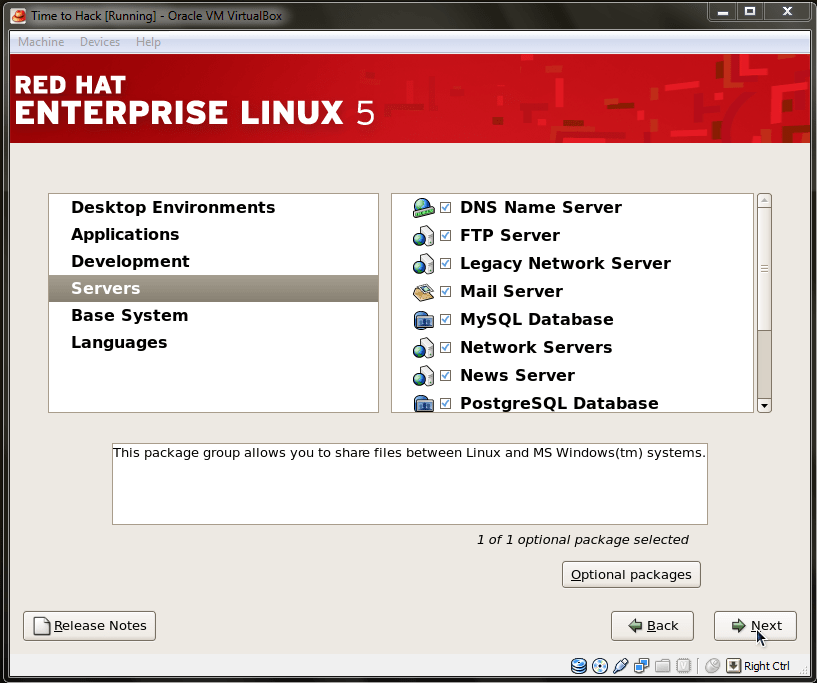This screenshot has width=817, height=683.
Task: Select the FTP Server label
Action: [510, 235]
